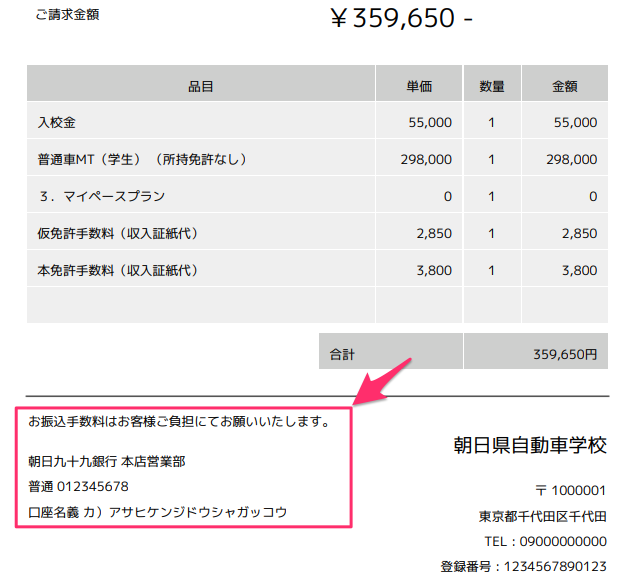Select the large ¥359,650 billing amount
Image resolution: width=635 pixels, height=583 pixels.
pyautogui.click(x=401, y=19)
